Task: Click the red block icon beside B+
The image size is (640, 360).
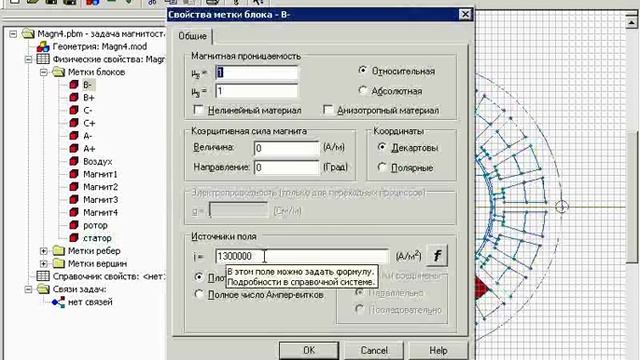Action: tap(74, 97)
